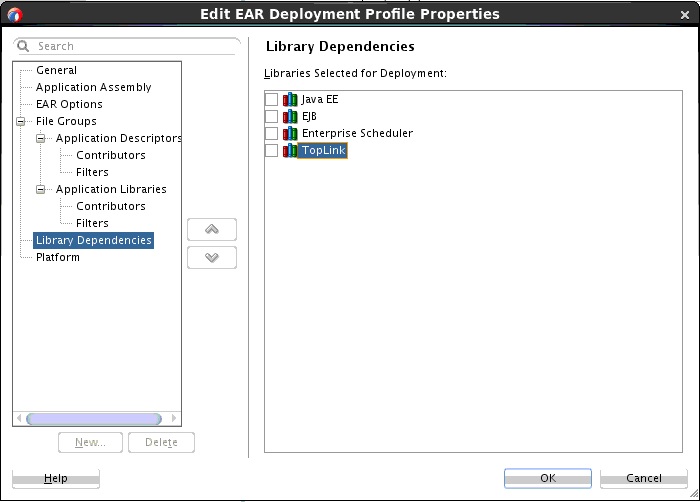
Task: Move selected library down with arrow button
Action: click(212, 257)
